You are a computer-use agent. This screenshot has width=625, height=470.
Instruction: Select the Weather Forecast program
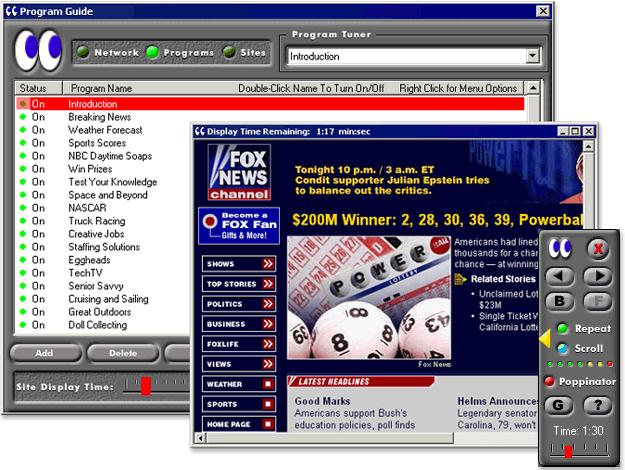[x=105, y=130]
